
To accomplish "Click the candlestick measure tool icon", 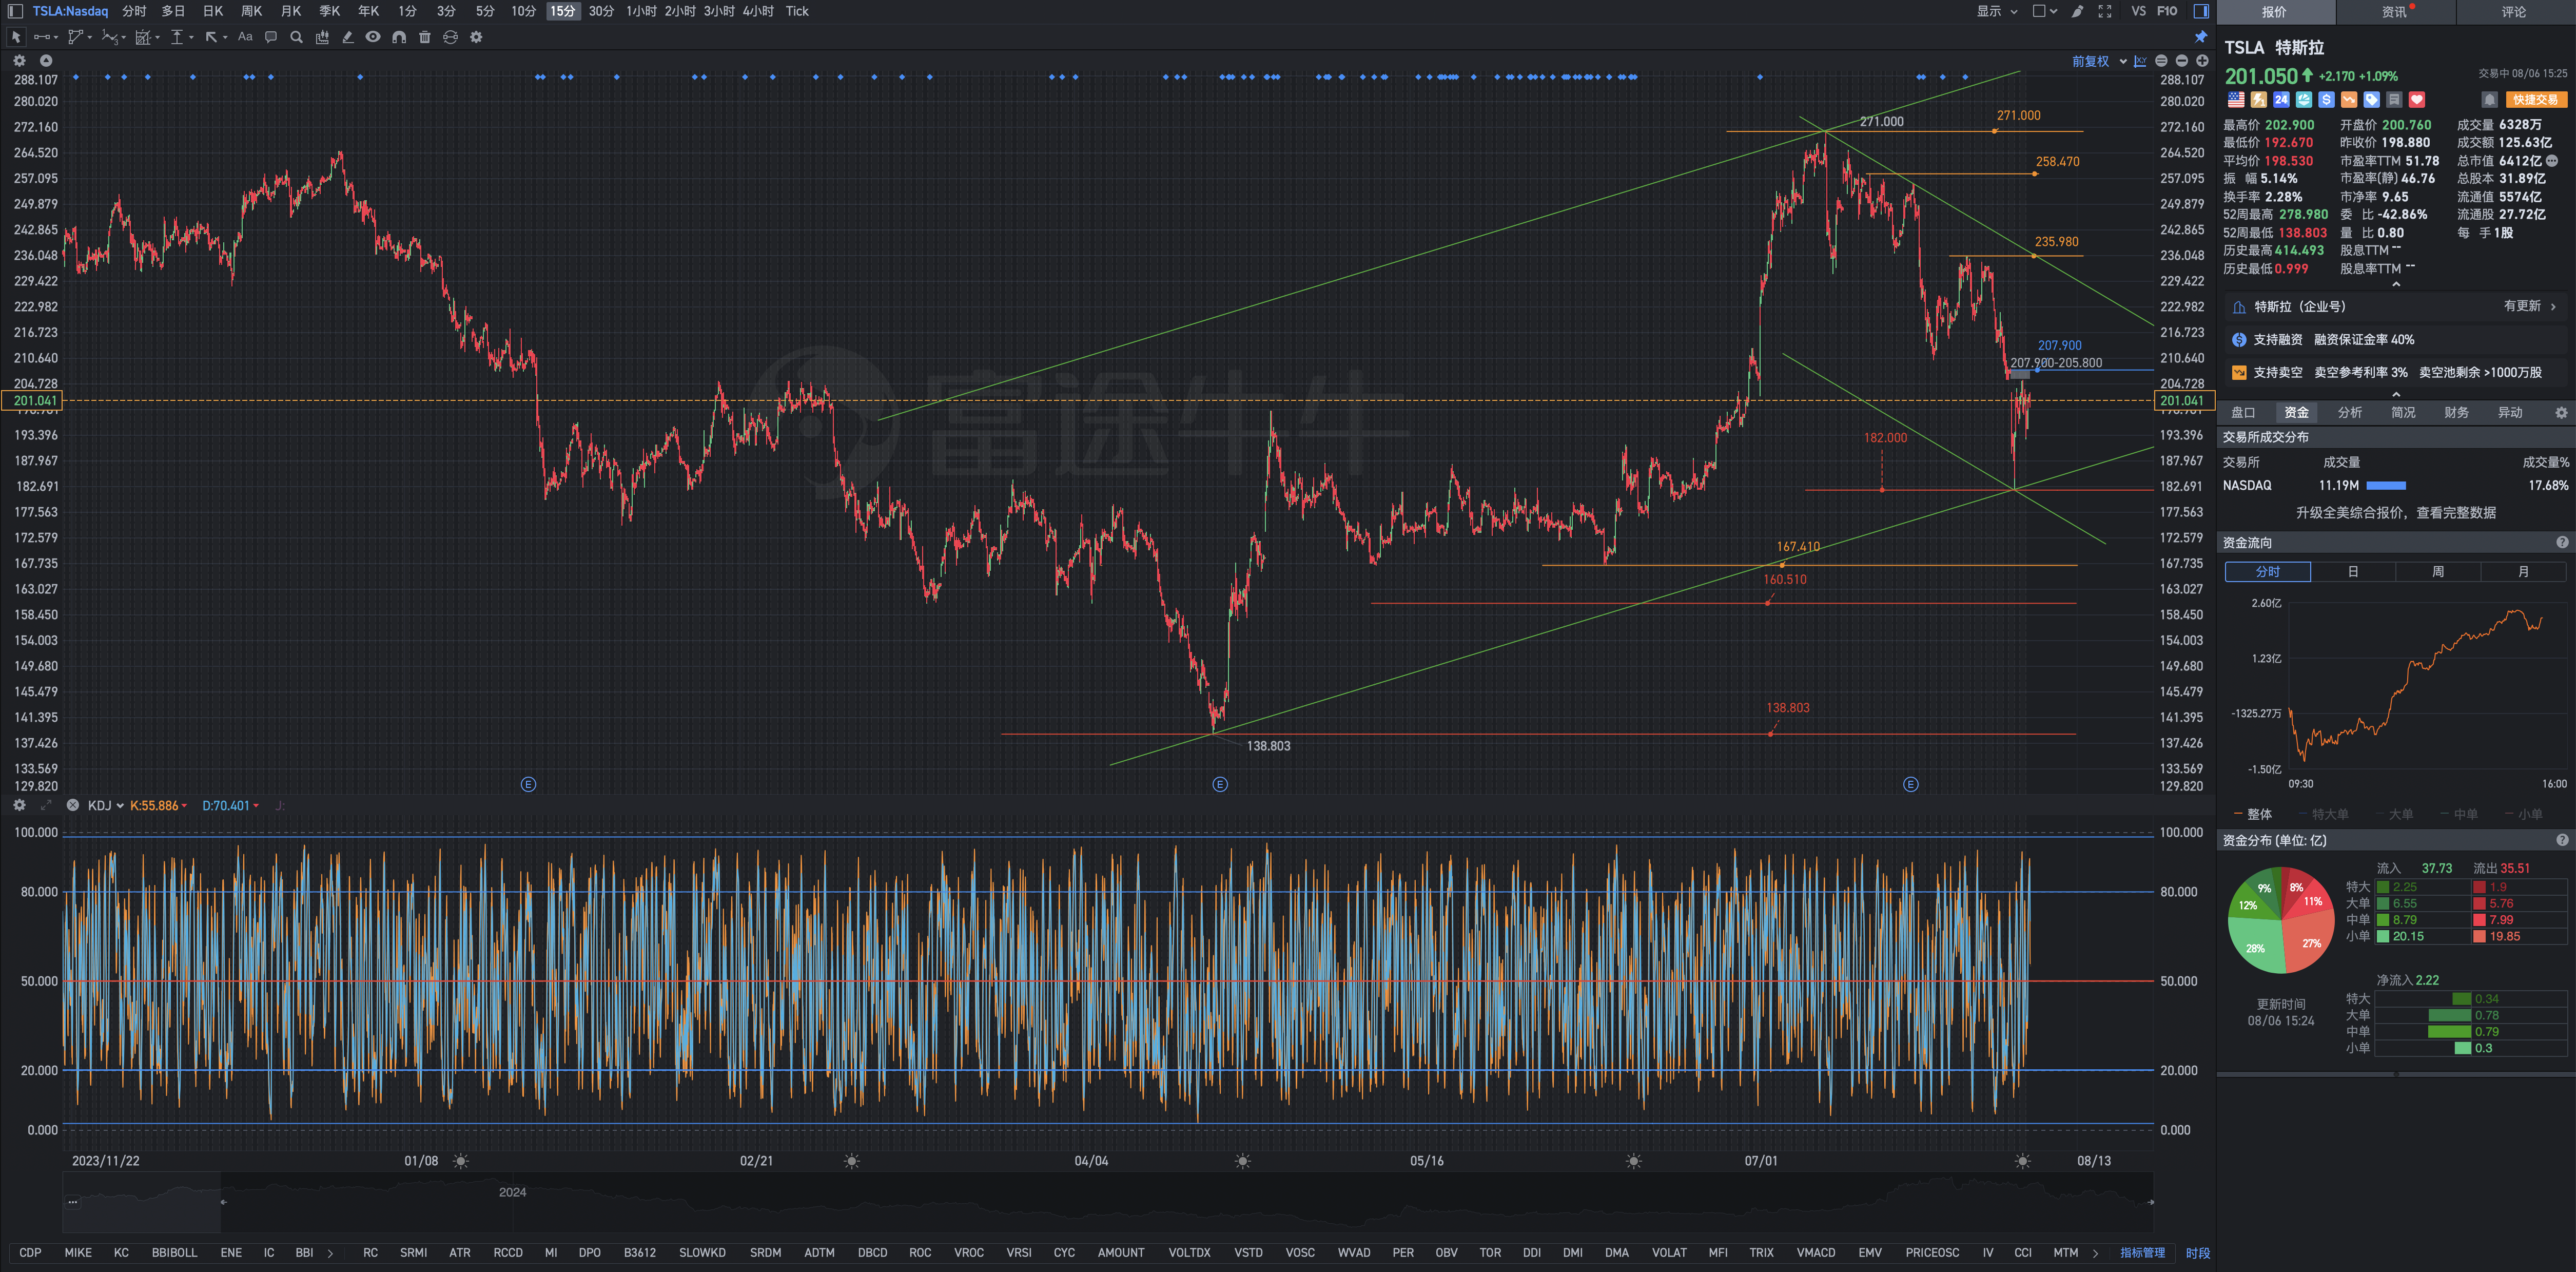I will point(322,37).
